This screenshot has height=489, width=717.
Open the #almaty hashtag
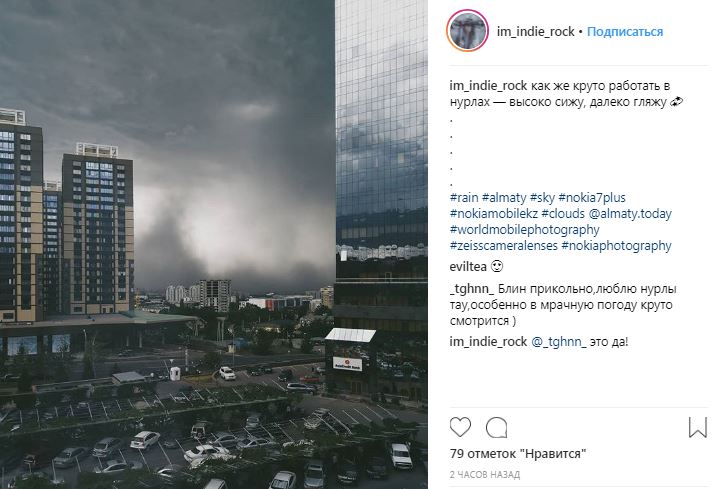pos(504,198)
